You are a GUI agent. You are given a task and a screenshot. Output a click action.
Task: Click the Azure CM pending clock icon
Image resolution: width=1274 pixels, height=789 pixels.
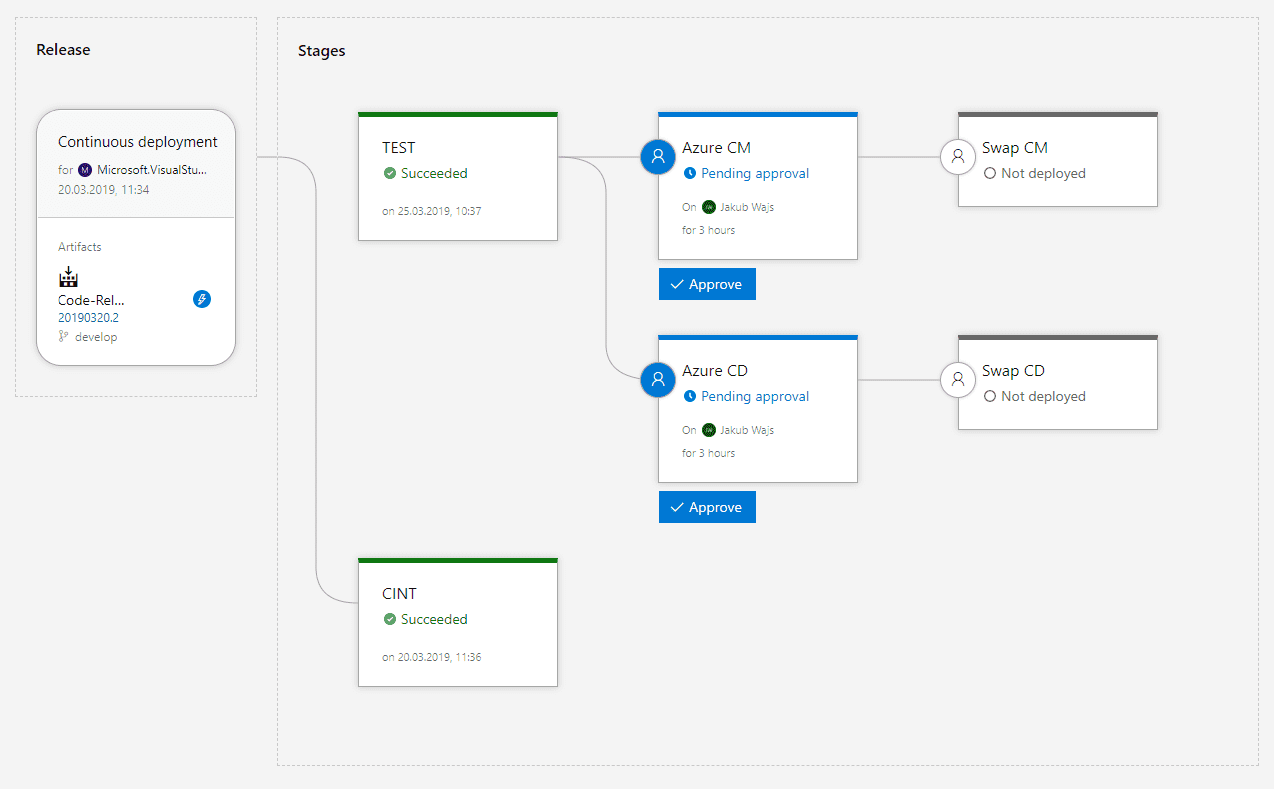click(690, 173)
